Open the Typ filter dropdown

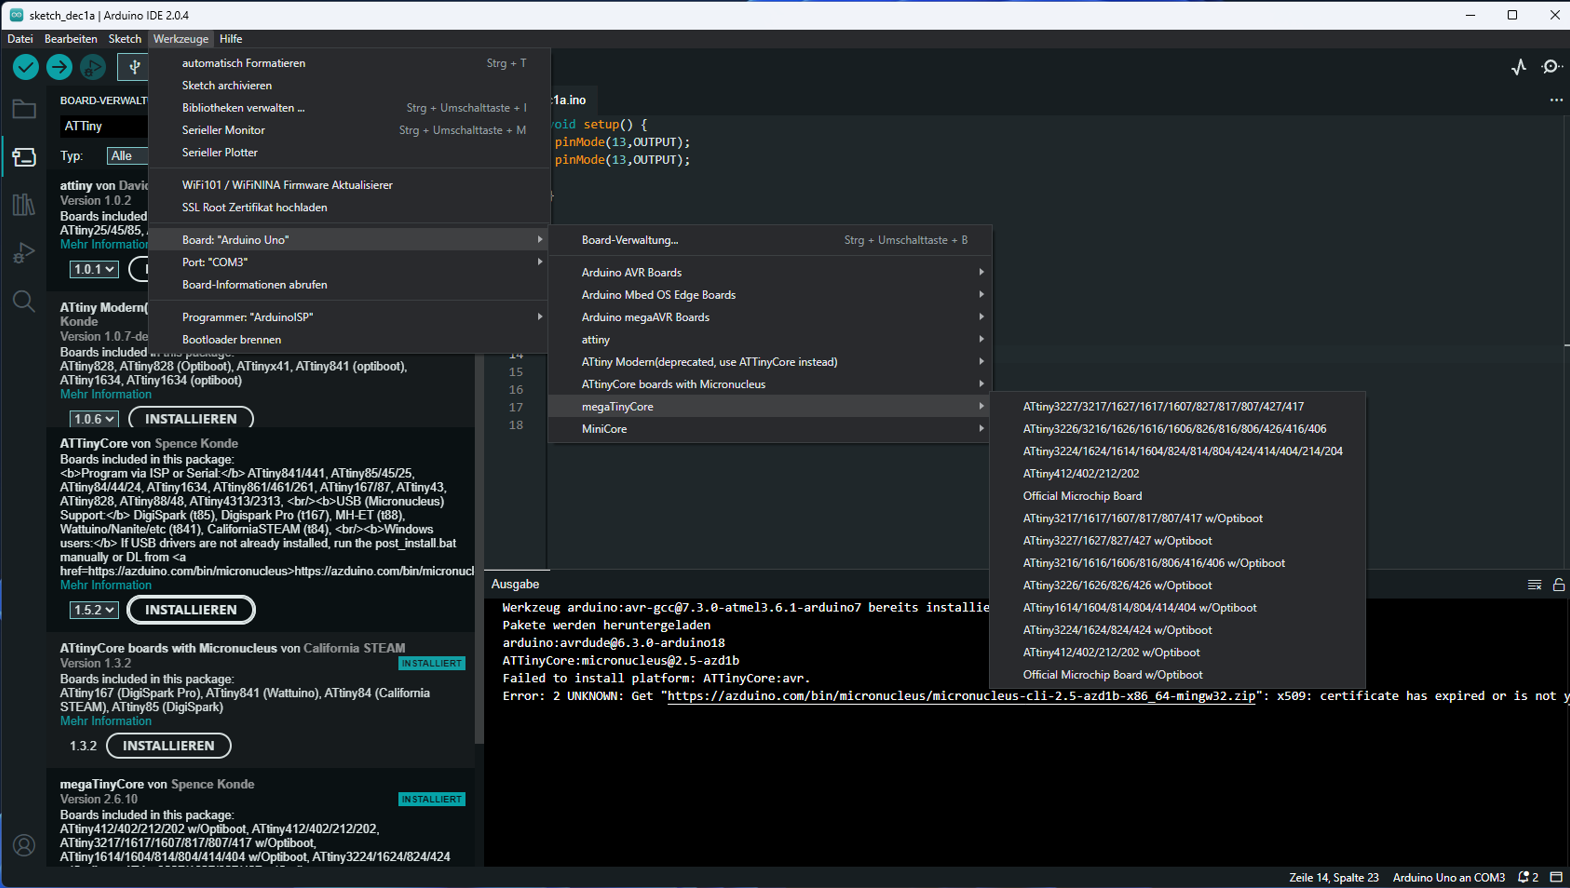[127, 156]
